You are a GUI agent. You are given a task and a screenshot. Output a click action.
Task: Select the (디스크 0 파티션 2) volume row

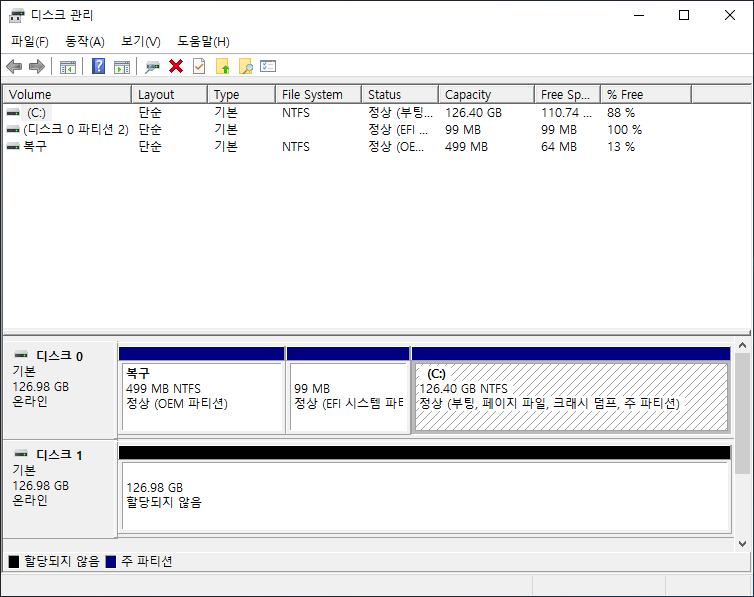76,130
